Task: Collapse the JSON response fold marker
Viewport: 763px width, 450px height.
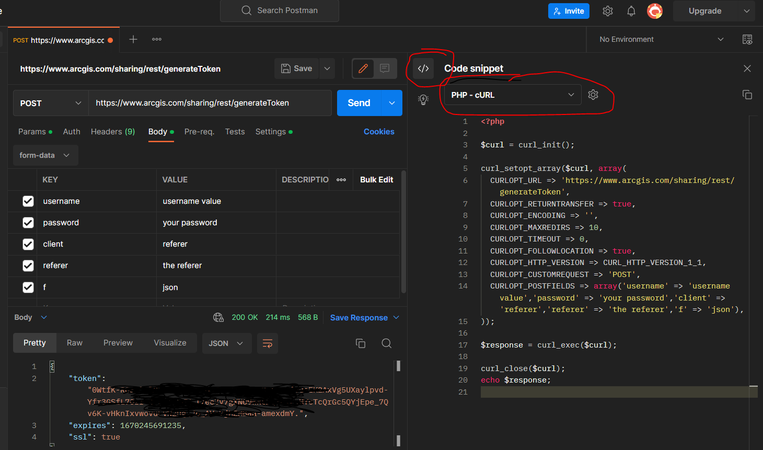Action: point(52,366)
